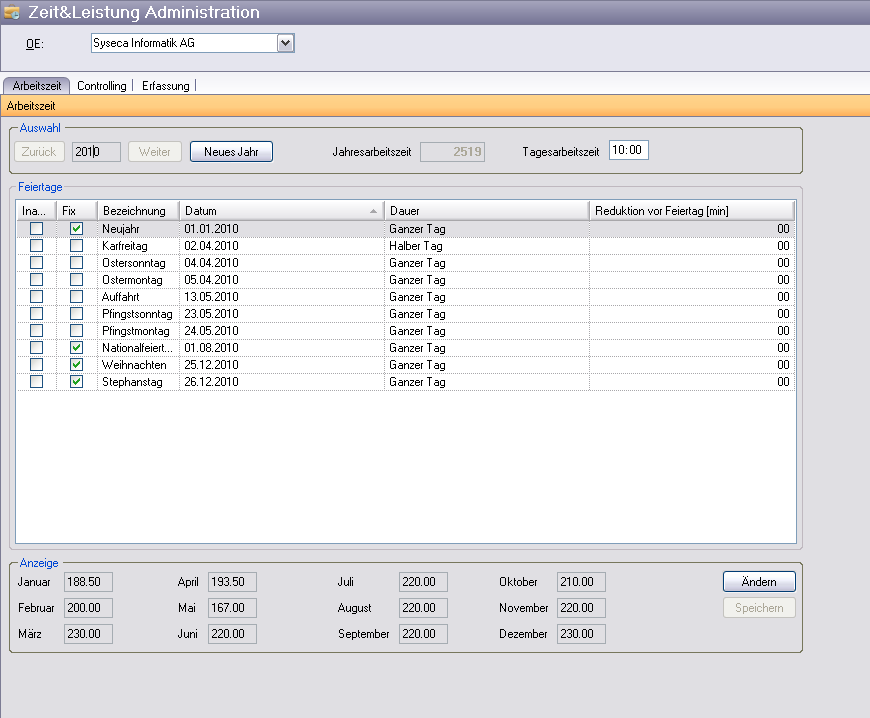Toggle the Fix checkbox for Stephanstag
This screenshot has height=718, width=870.
[x=77, y=382]
